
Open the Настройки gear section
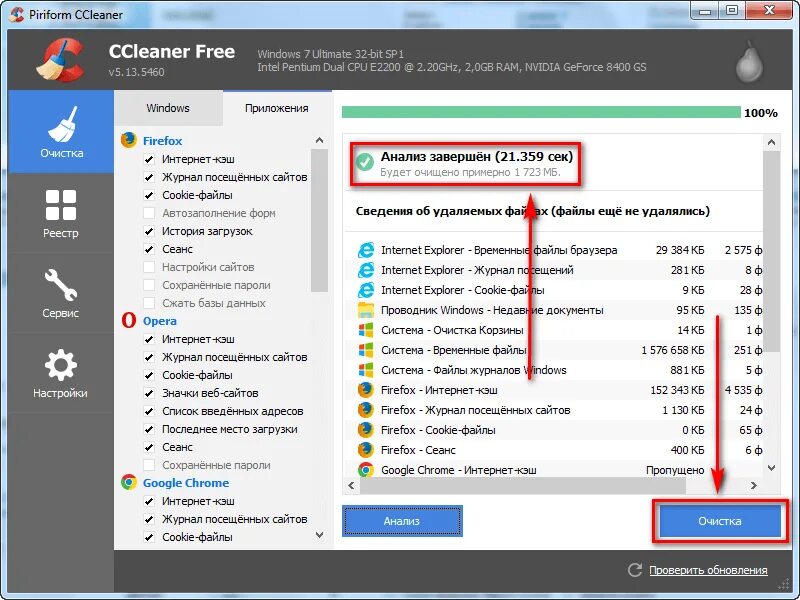(x=61, y=373)
